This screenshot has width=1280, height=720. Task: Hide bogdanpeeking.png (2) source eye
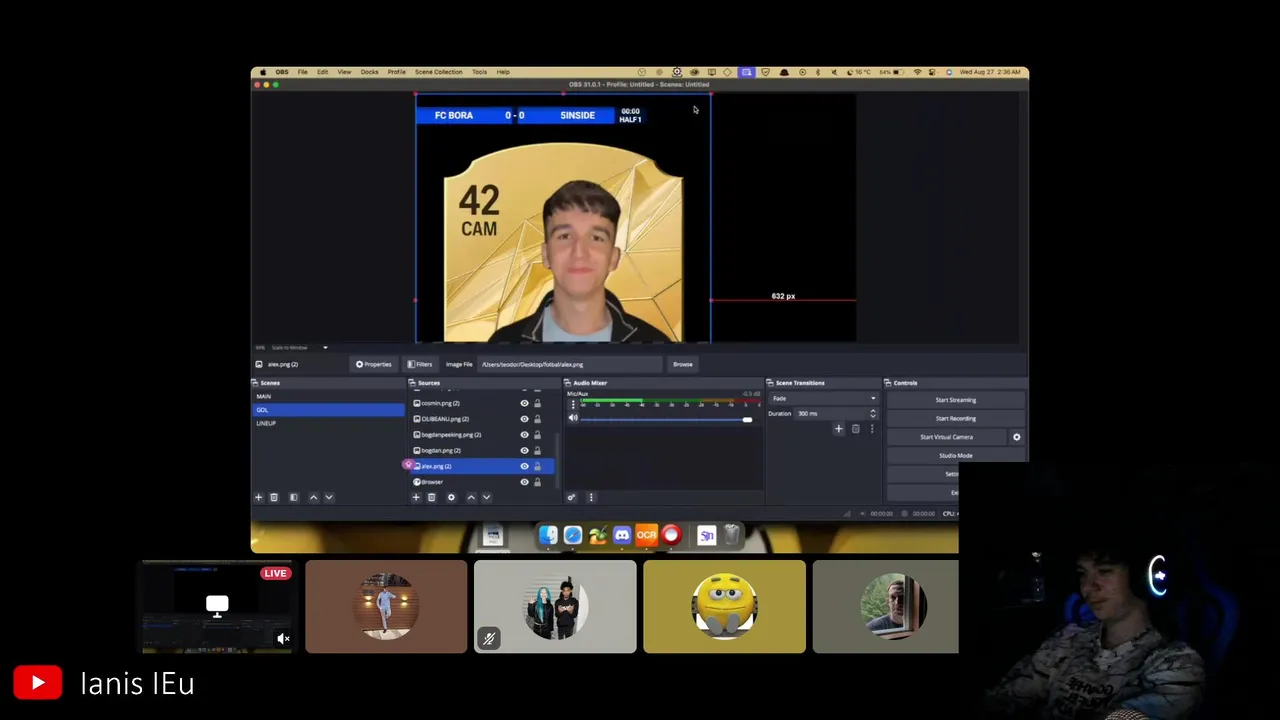pos(524,435)
